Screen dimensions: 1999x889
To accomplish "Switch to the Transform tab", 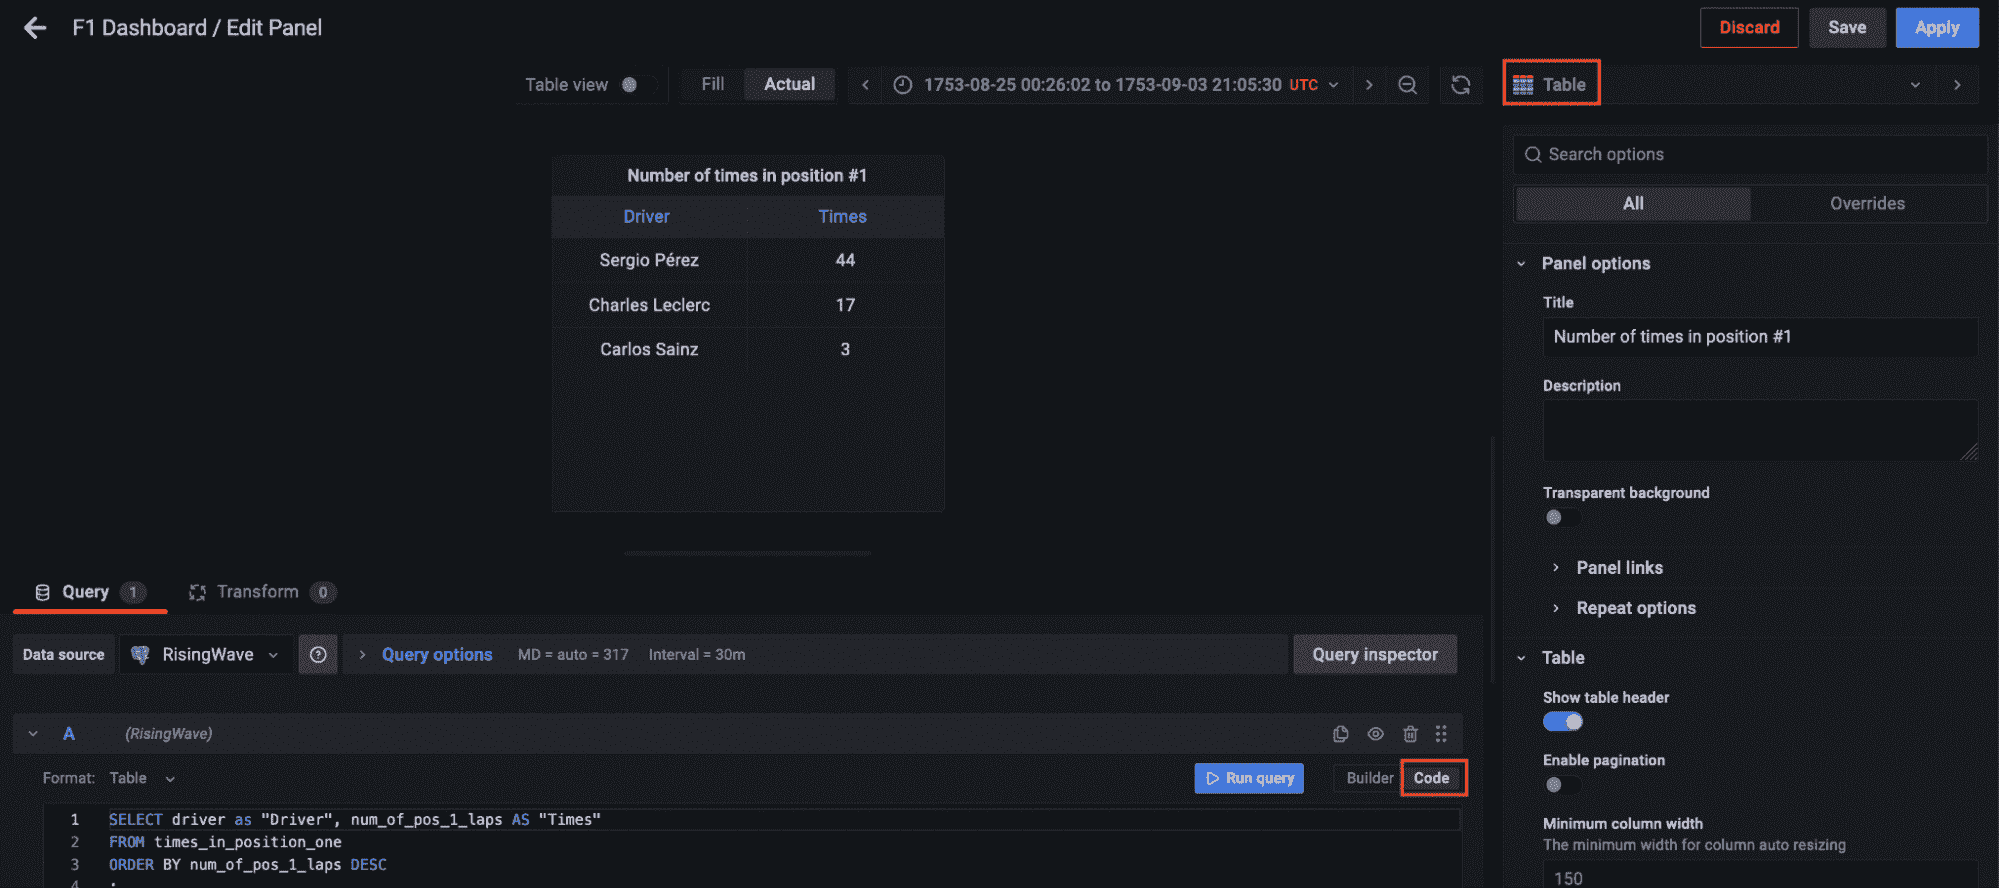I will point(262,592).
